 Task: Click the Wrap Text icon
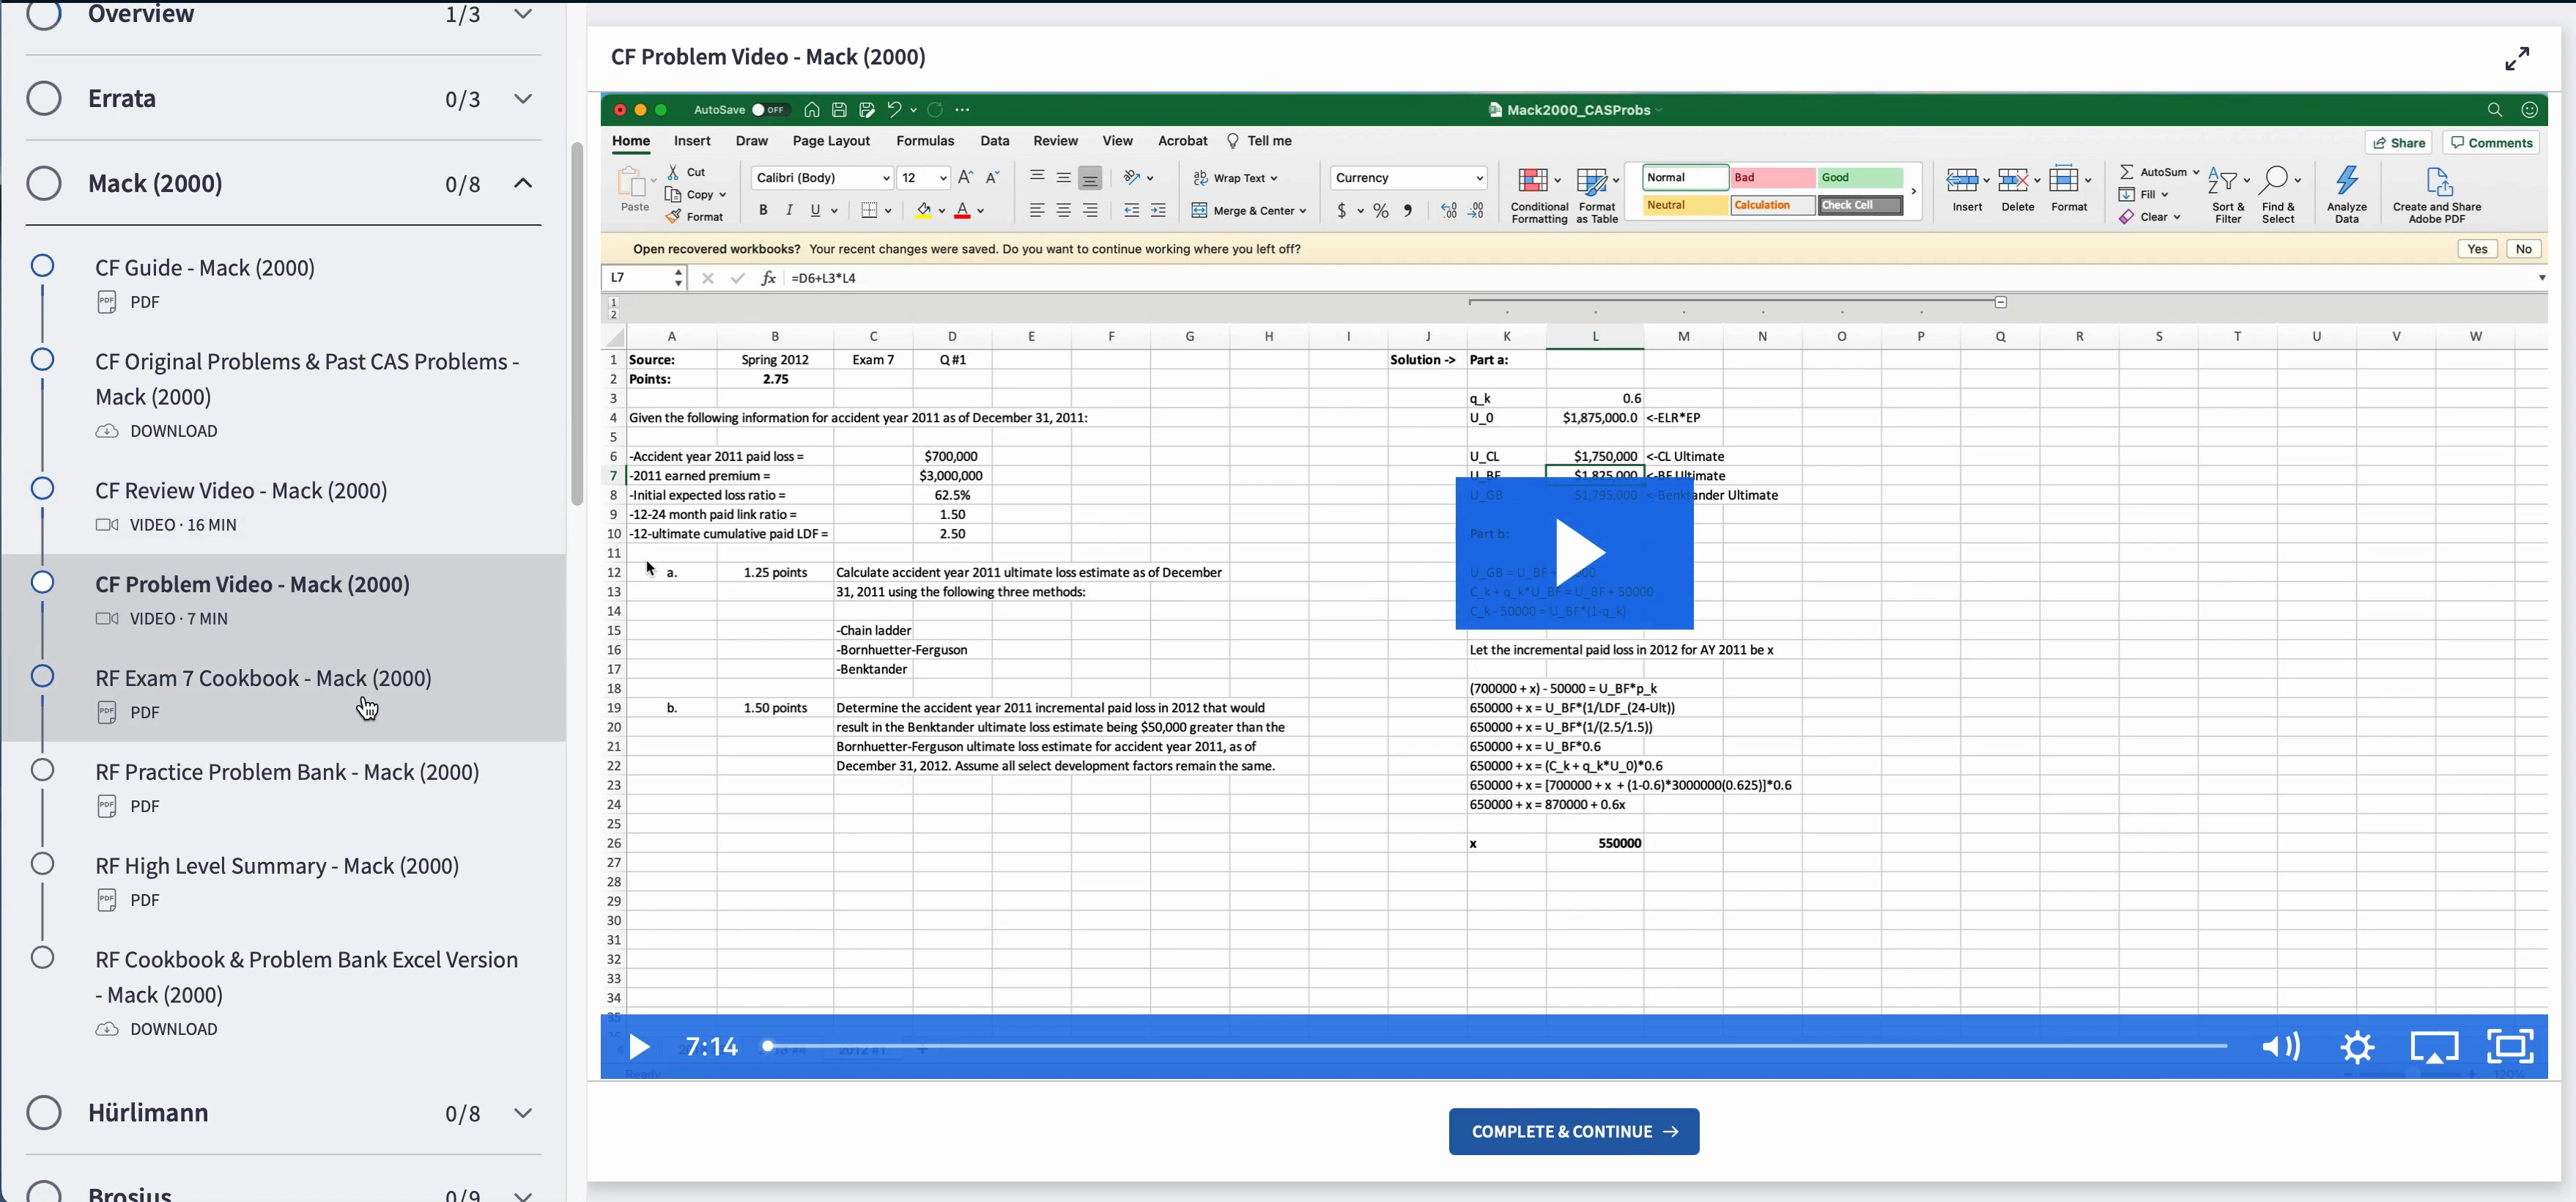tap(1200, 178)
